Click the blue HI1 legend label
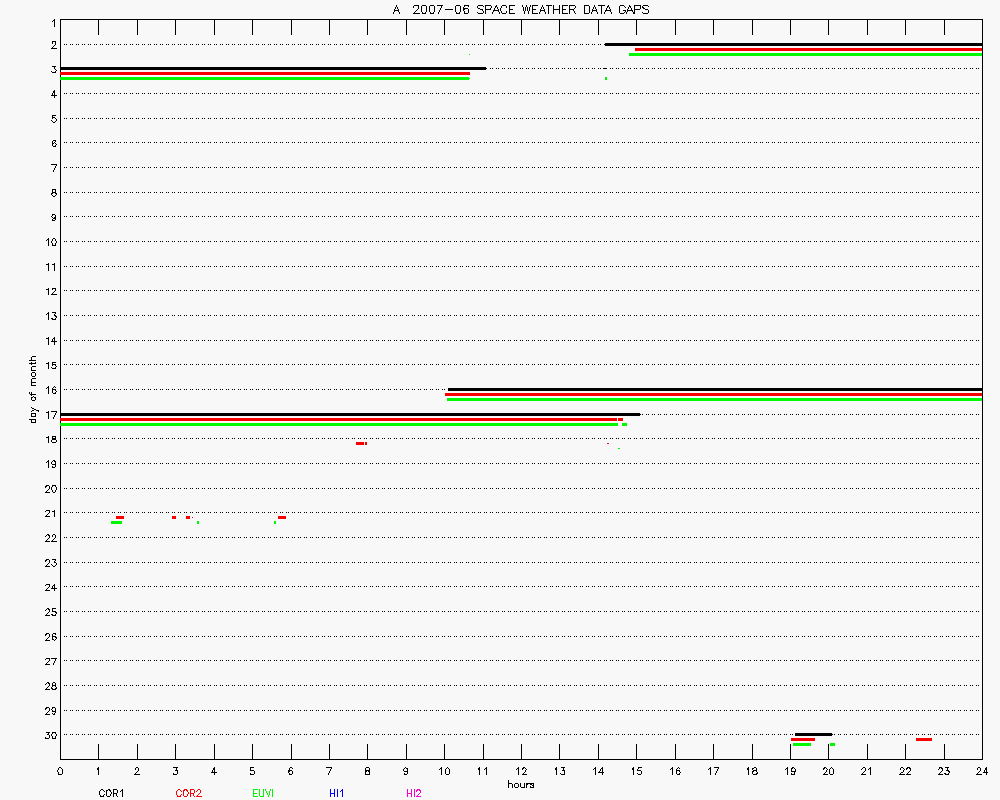This screenshot has width=1000, height=800. (x=337, y=793)
